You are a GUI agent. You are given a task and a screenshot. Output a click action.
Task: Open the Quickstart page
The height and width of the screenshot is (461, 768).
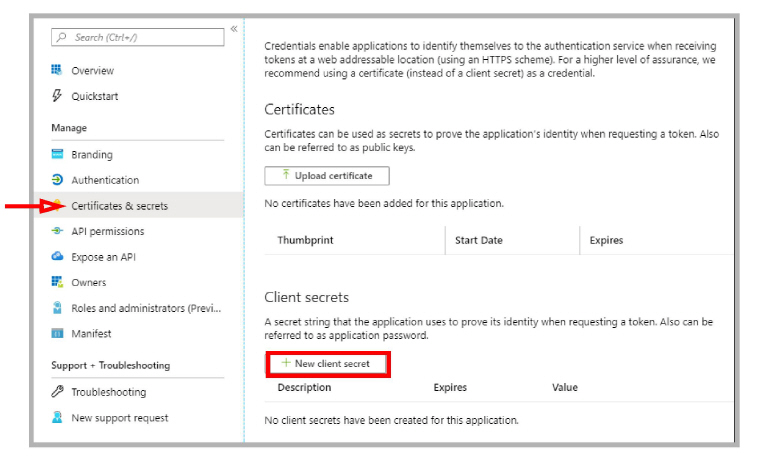tap(95, 96)
